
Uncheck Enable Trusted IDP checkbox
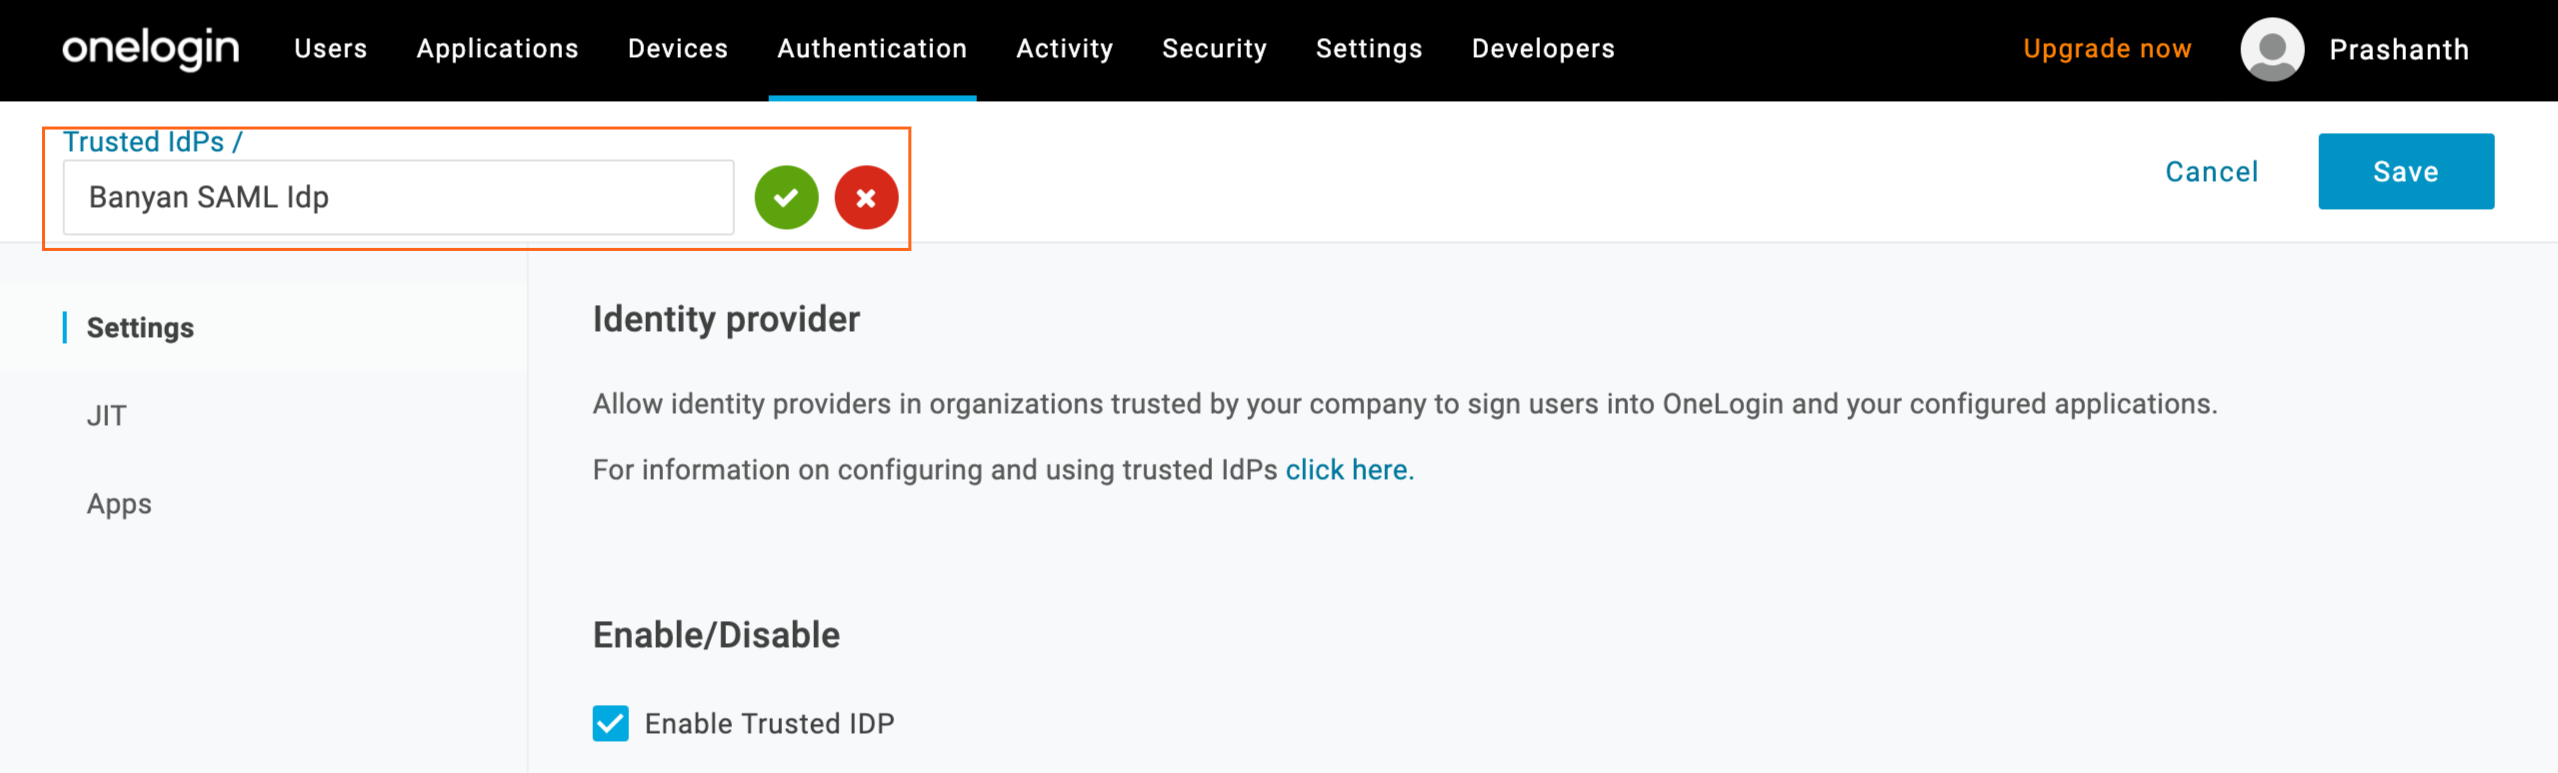pos(610,723)
